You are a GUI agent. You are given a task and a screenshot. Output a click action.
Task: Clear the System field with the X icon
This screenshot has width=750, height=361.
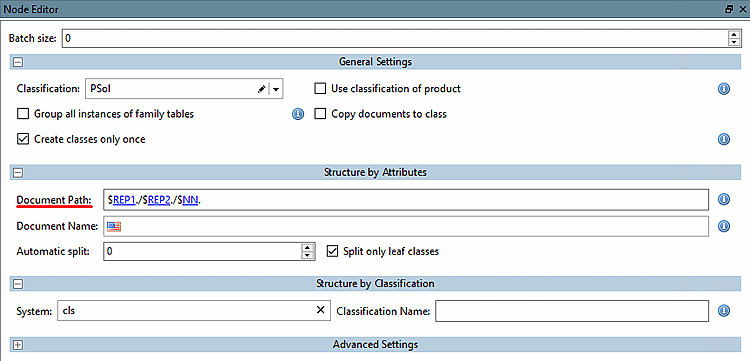pos(320,310)
